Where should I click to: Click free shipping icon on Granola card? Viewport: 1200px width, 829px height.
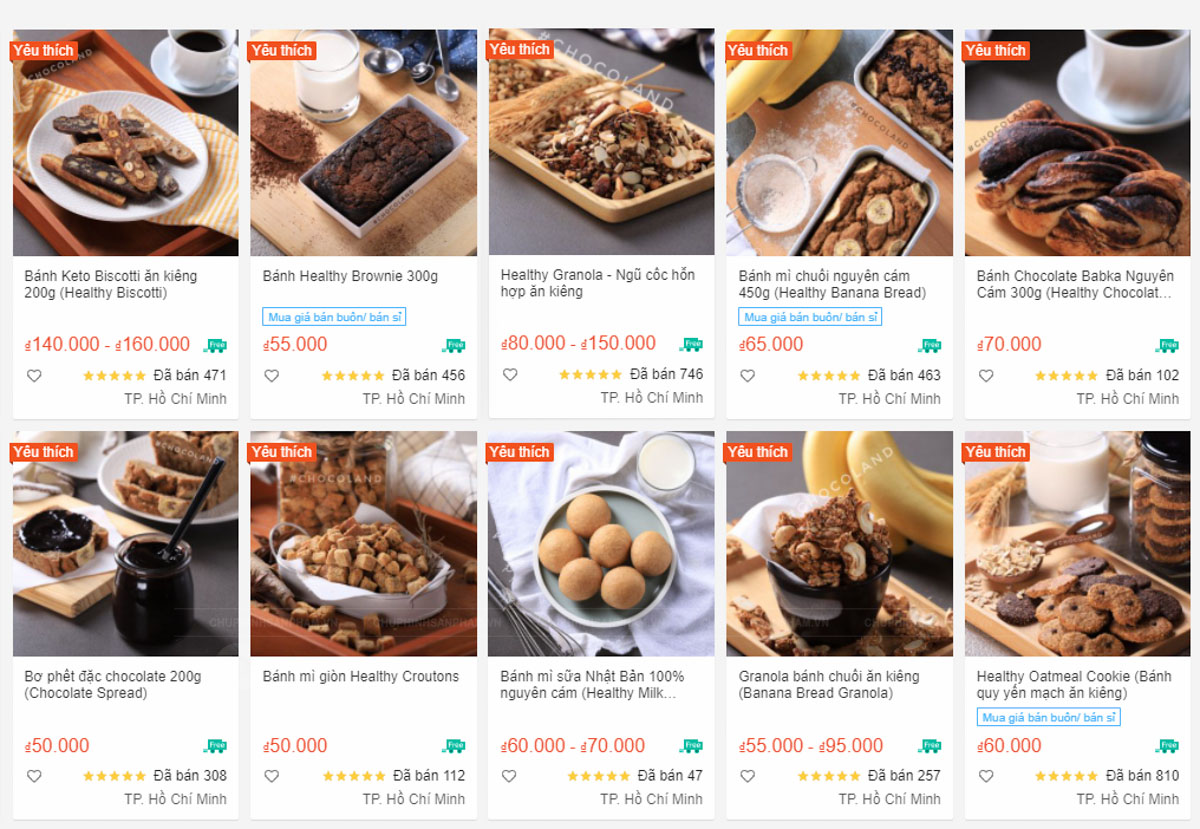(691, 344)
